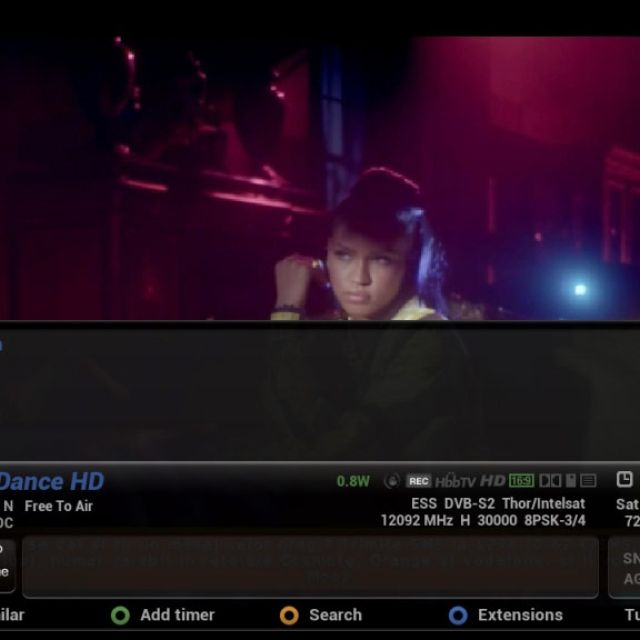The width and height of the screenshot is (640, 640).
Task: Select the Add timer button label
Action: (177, 615)
